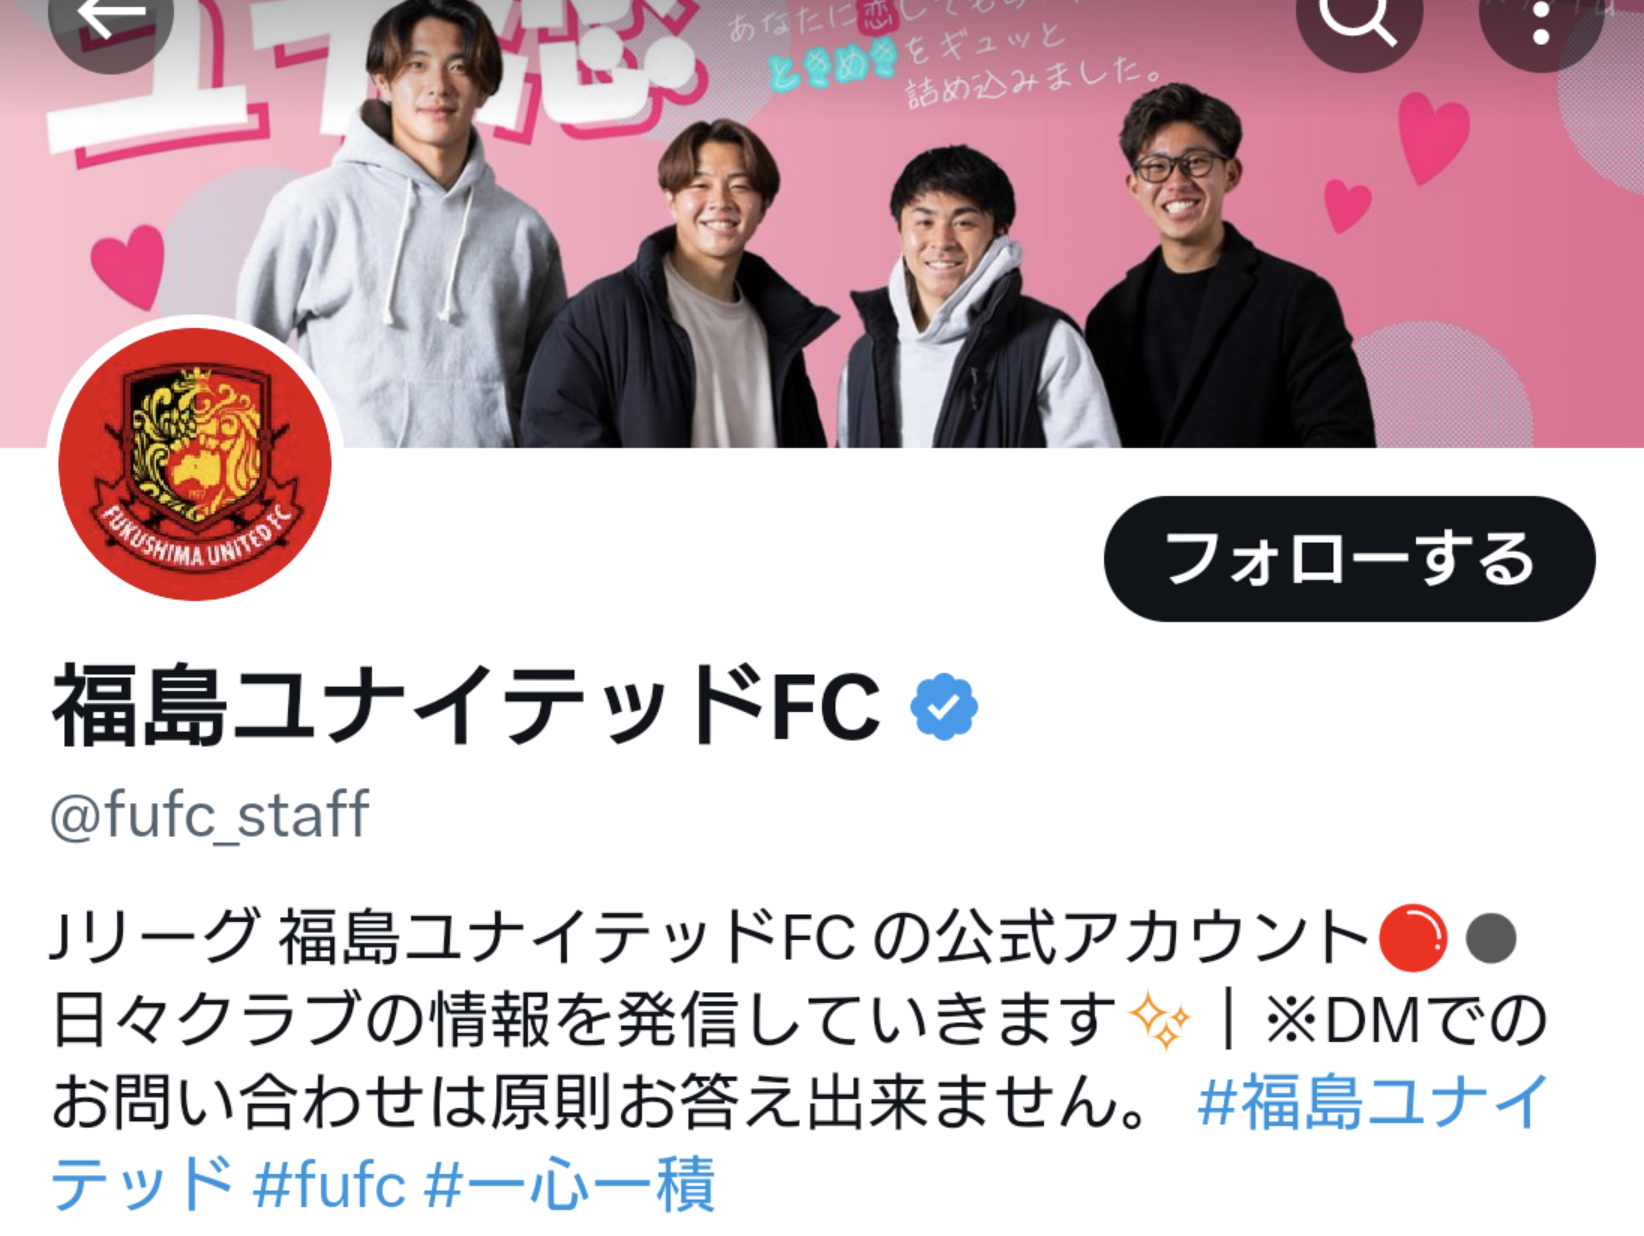The height and width of the screenshot is (1236, 1644).
Task: Open the Fukushima United FC profile avatar
Action: click(195, 464)
